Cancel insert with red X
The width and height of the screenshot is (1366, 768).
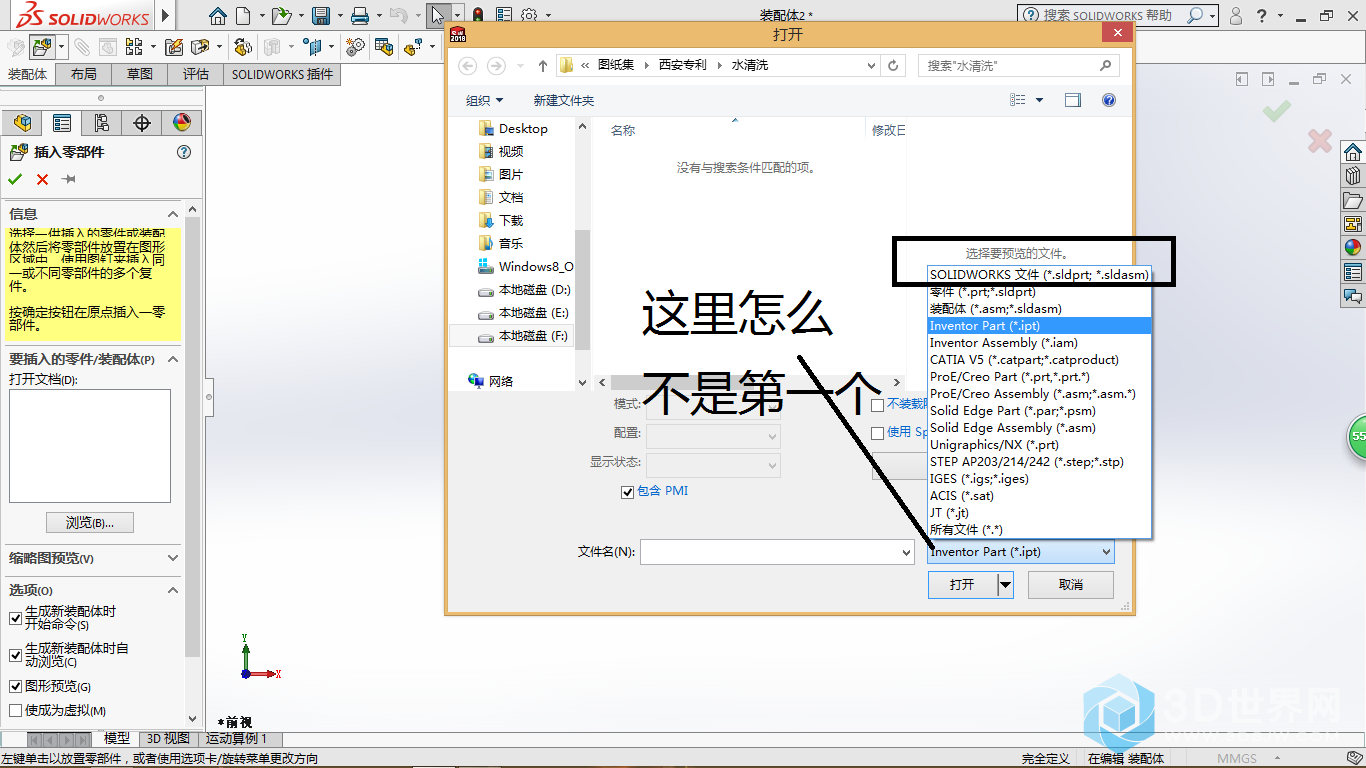[42, 179]
